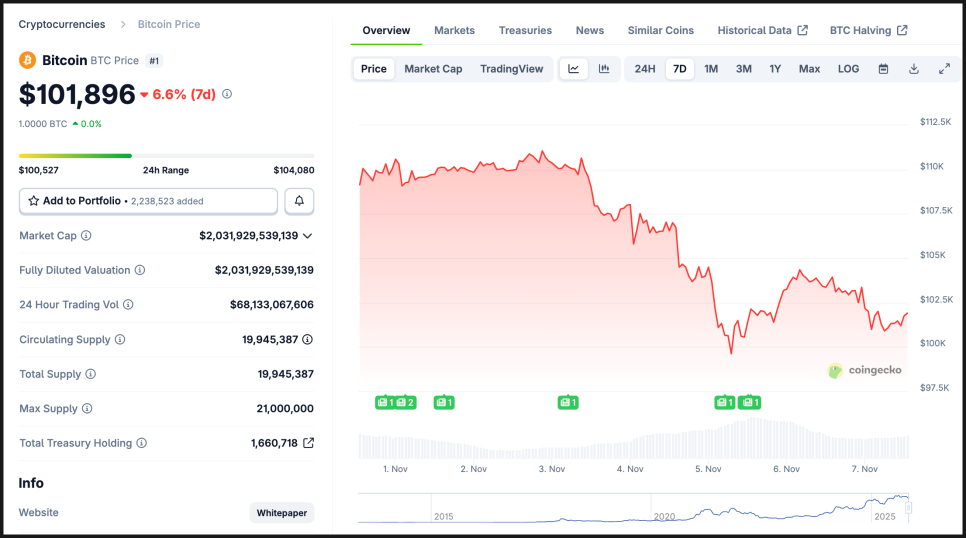
Task: Open the Markets tab
Action: point(454,30)
